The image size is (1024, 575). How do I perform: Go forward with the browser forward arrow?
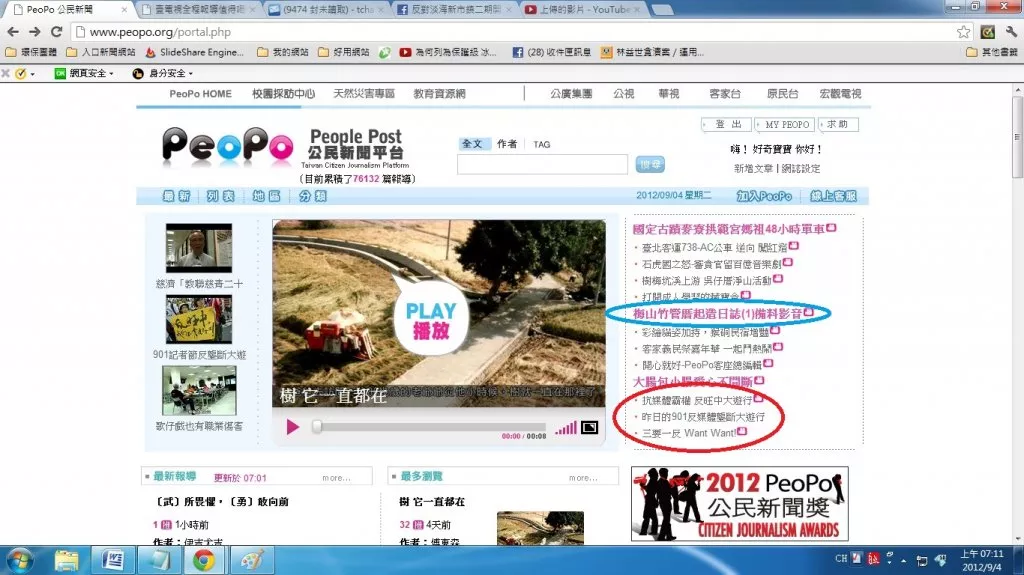[35, 31]
